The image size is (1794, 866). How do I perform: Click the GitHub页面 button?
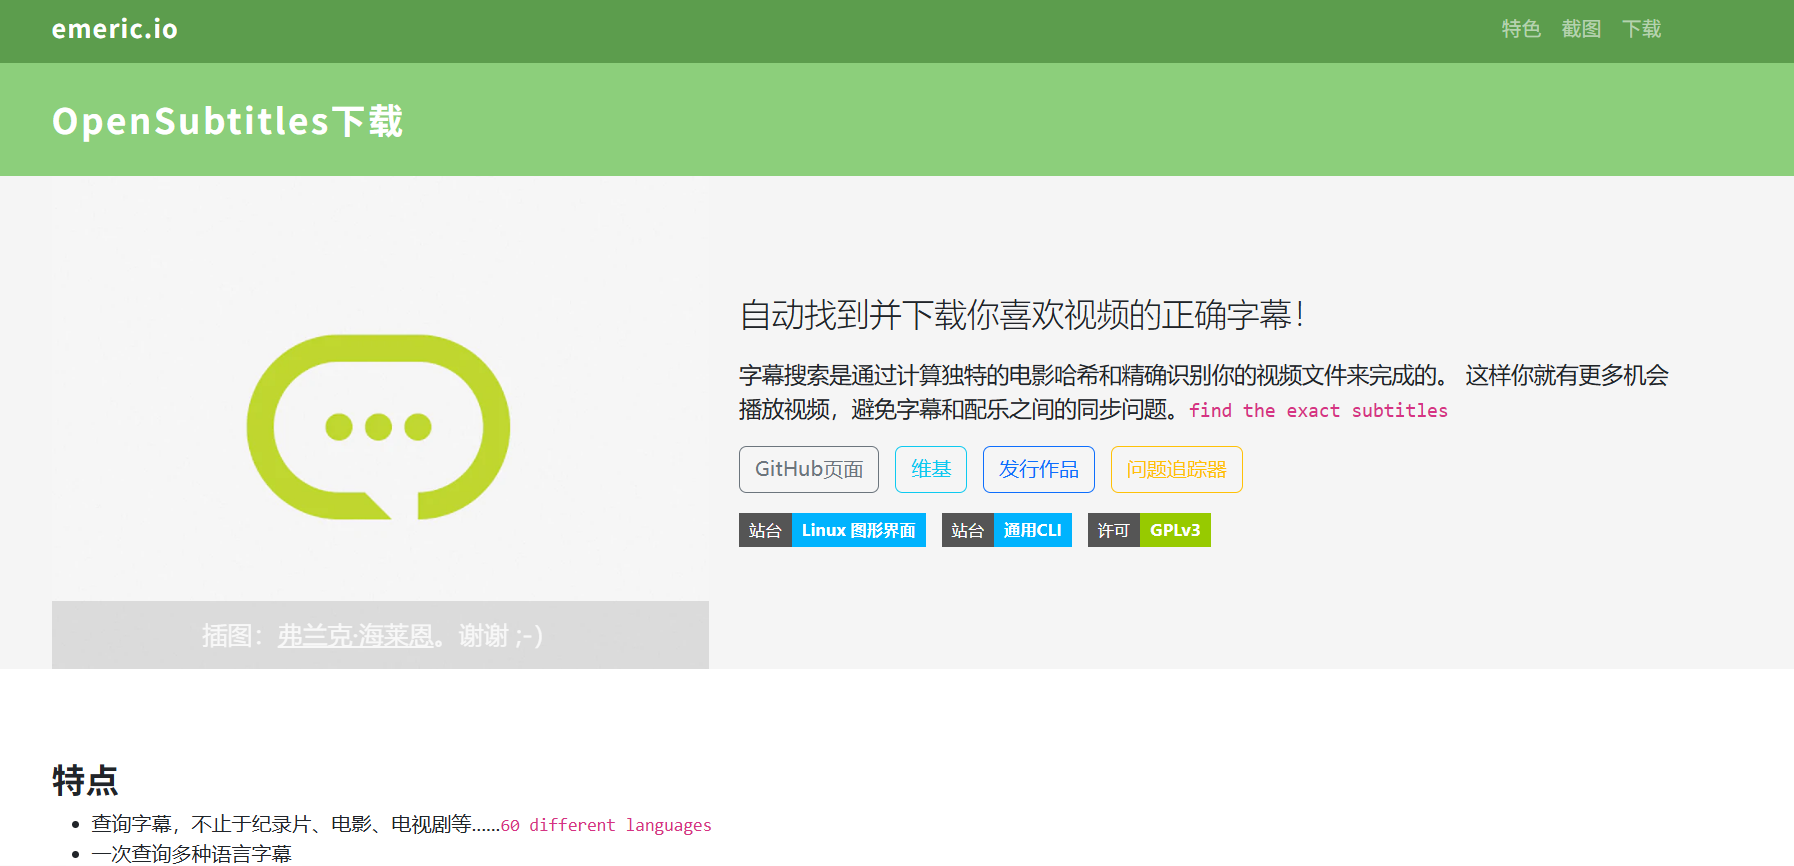tap(809, 469)
